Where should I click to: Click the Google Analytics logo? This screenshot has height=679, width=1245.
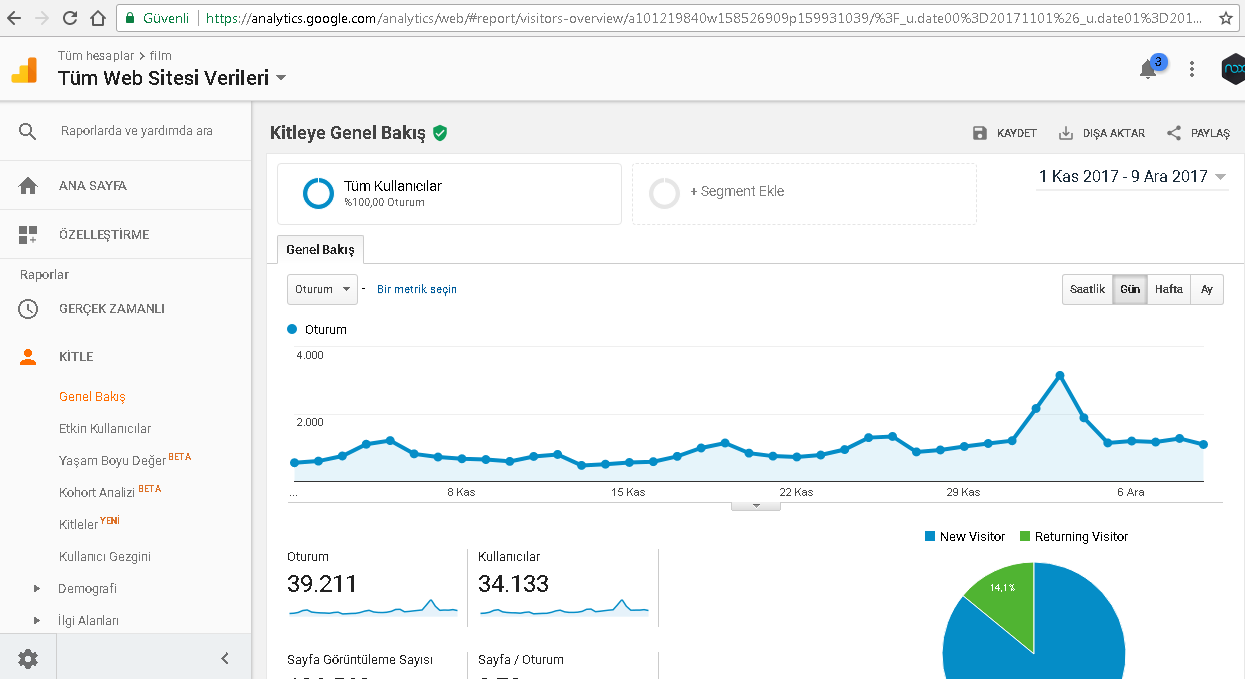[x=24, y=70]
